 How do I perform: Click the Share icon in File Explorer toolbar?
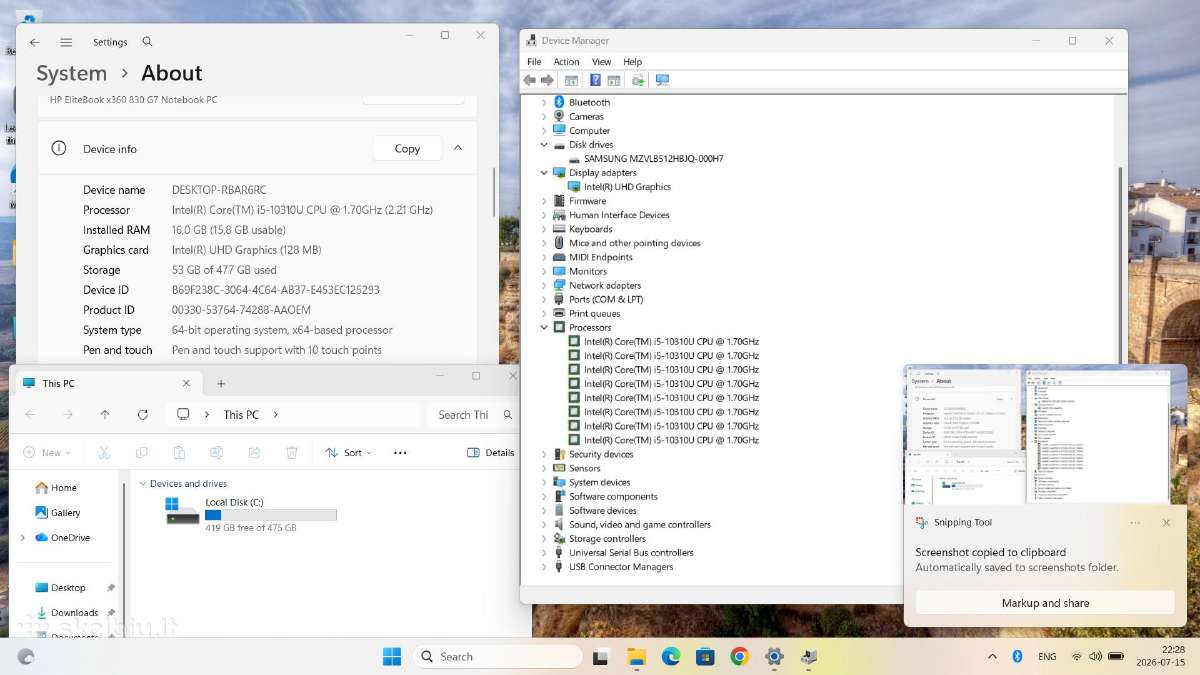(x=254, y=452)
